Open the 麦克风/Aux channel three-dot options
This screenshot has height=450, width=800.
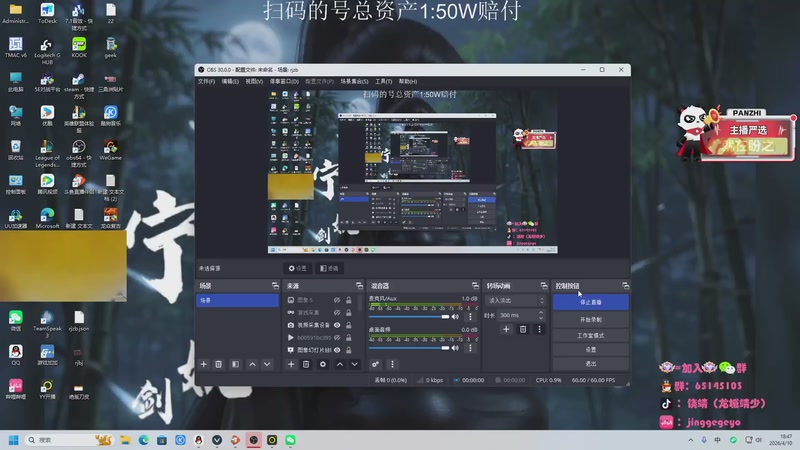[x=470, y=317]
